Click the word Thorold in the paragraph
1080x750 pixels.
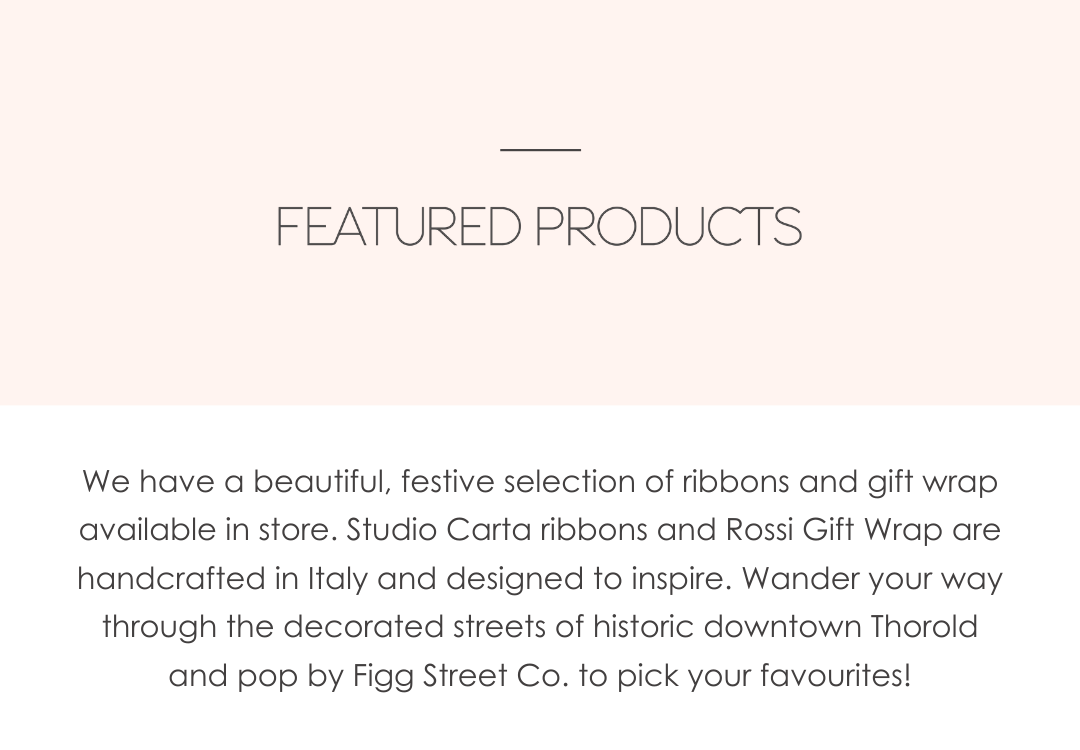[924, 627]
